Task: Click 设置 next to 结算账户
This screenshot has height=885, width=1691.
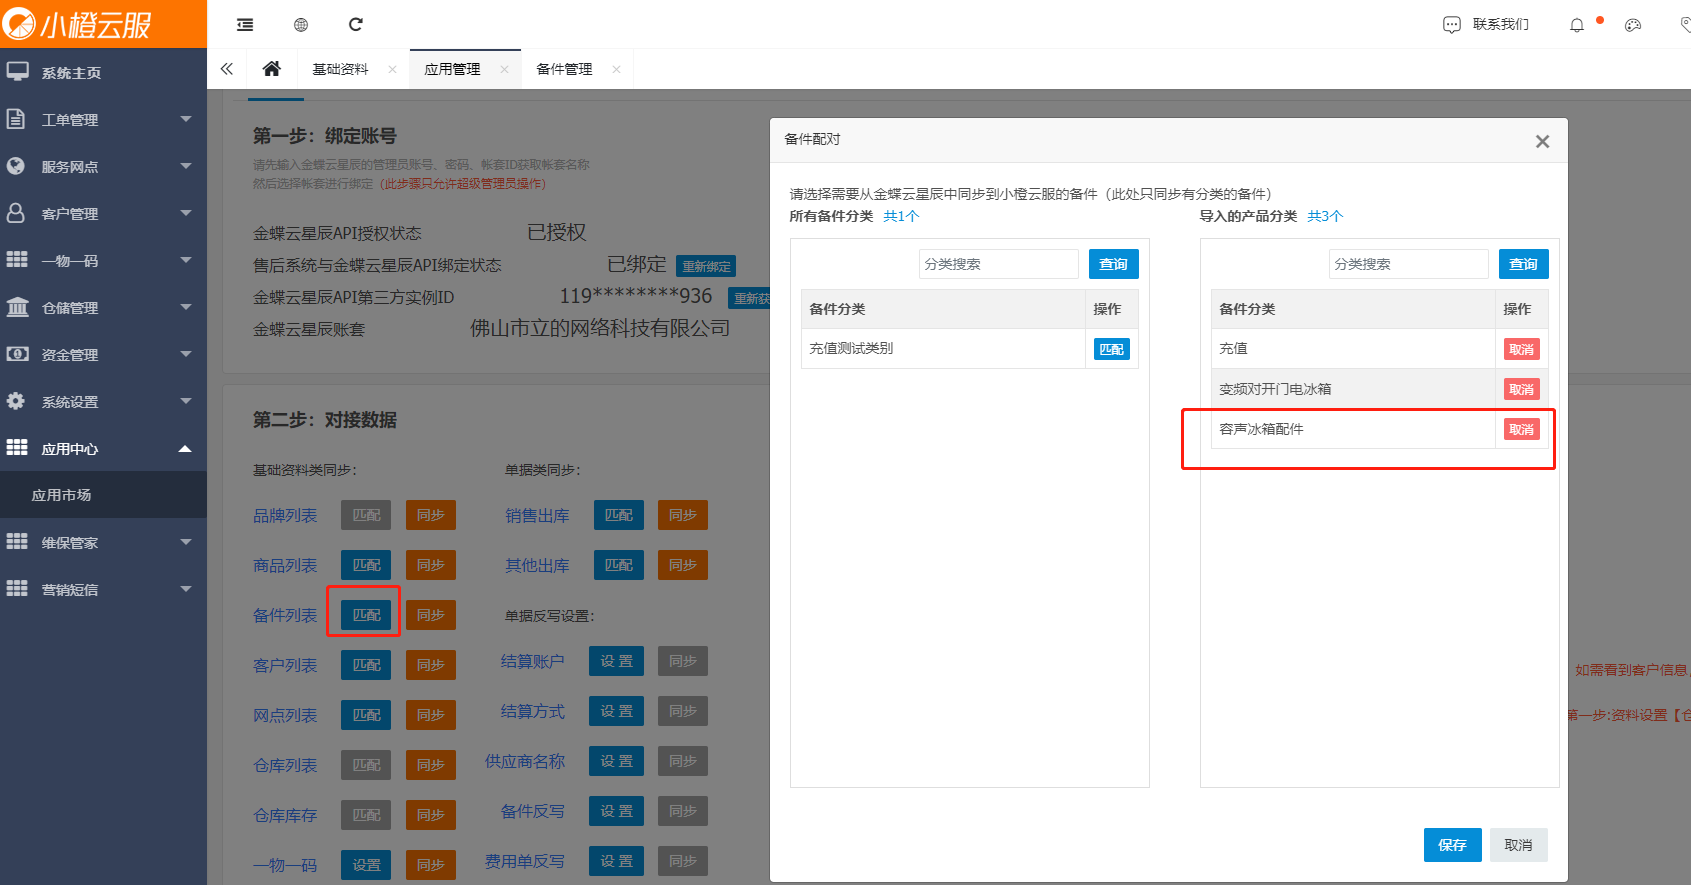Action: coord(617,661)
